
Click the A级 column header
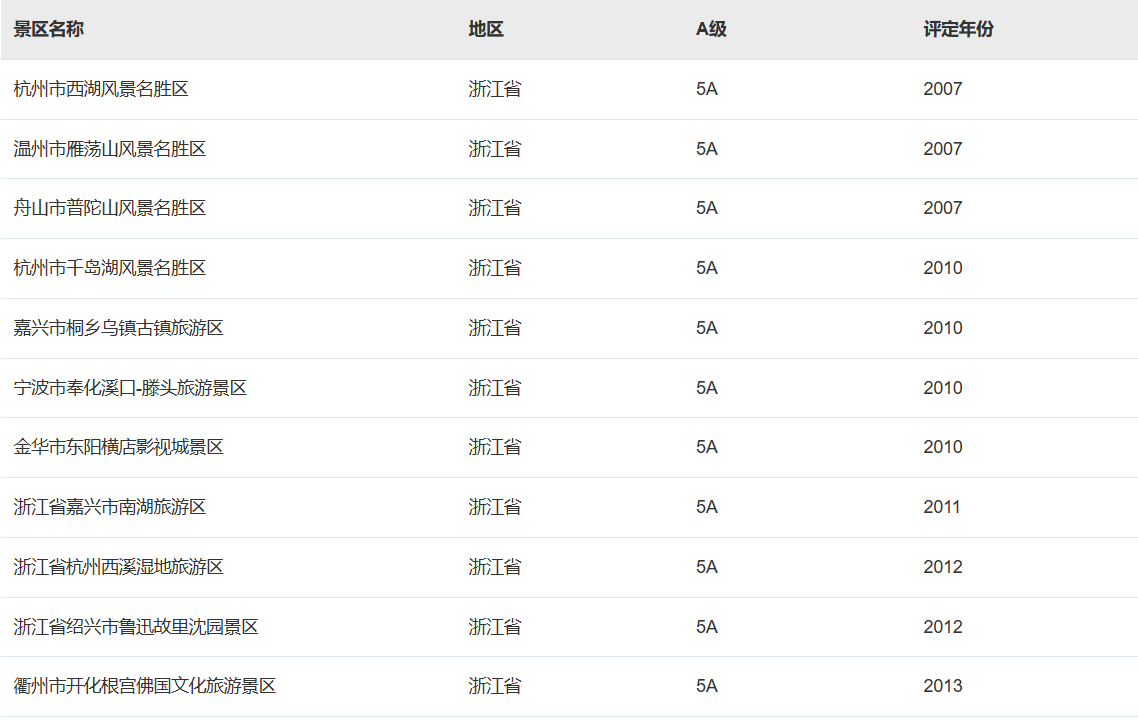pyautogui.click(x=711, y=29)
